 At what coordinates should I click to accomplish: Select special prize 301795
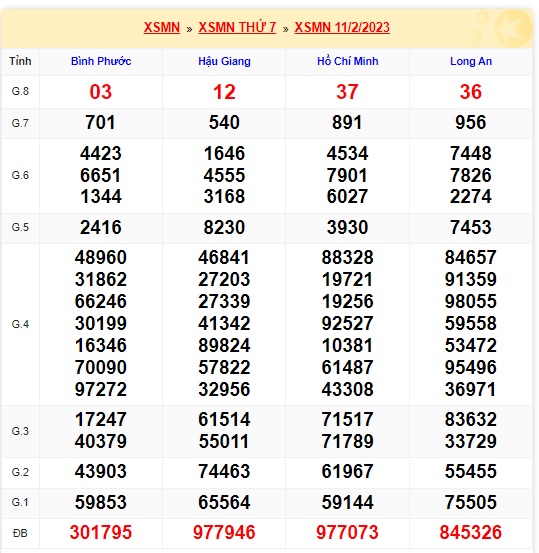(101, 533)
